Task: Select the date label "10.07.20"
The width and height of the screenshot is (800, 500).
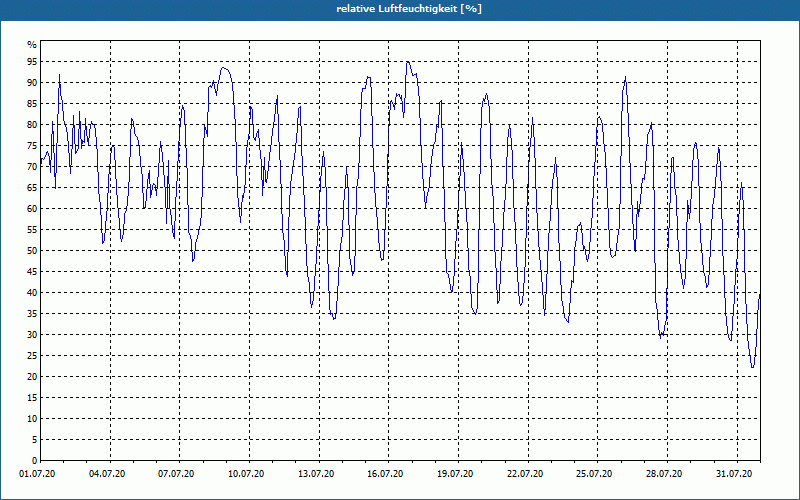Action: [246, 474]
